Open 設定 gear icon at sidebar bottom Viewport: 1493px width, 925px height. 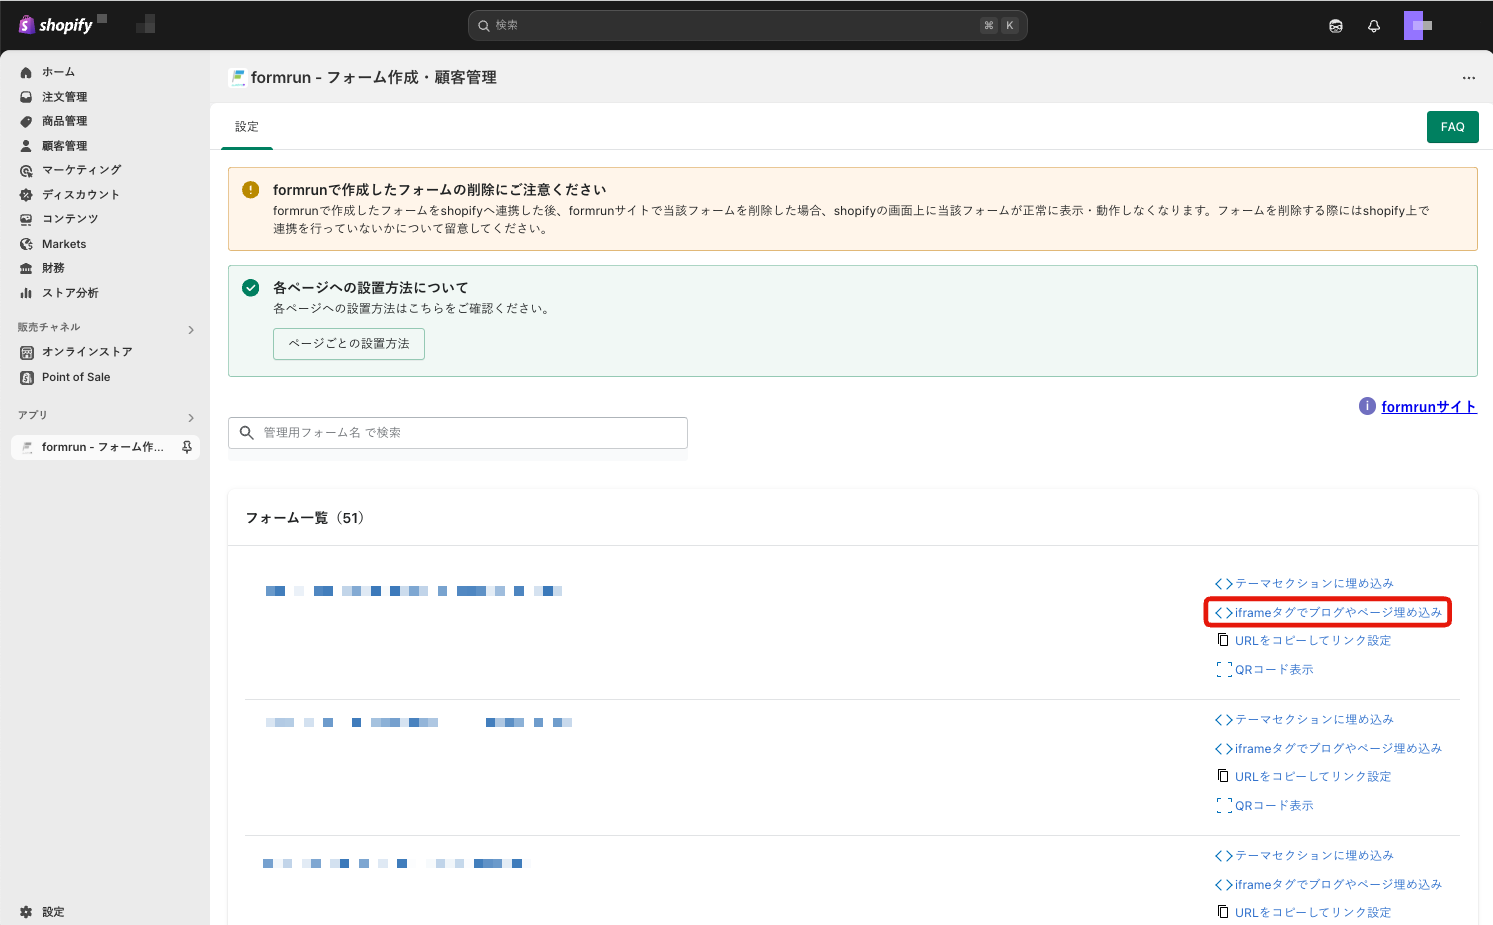click(x=26, y=912)
